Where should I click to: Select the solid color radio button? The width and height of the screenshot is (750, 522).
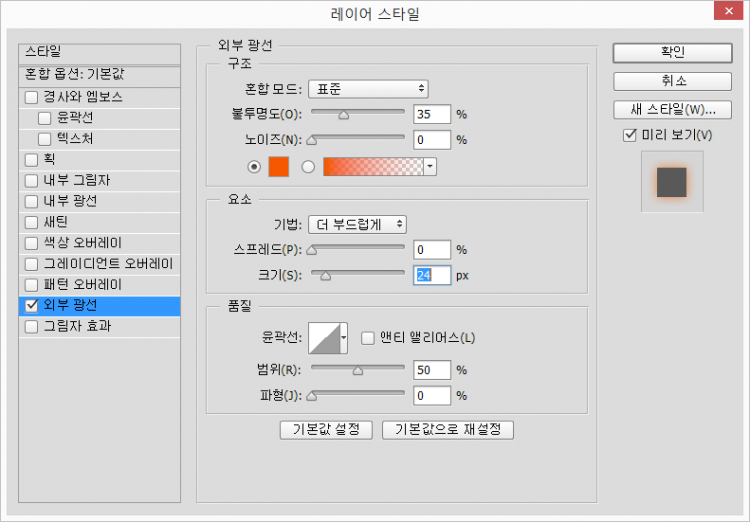coord(253,167)
